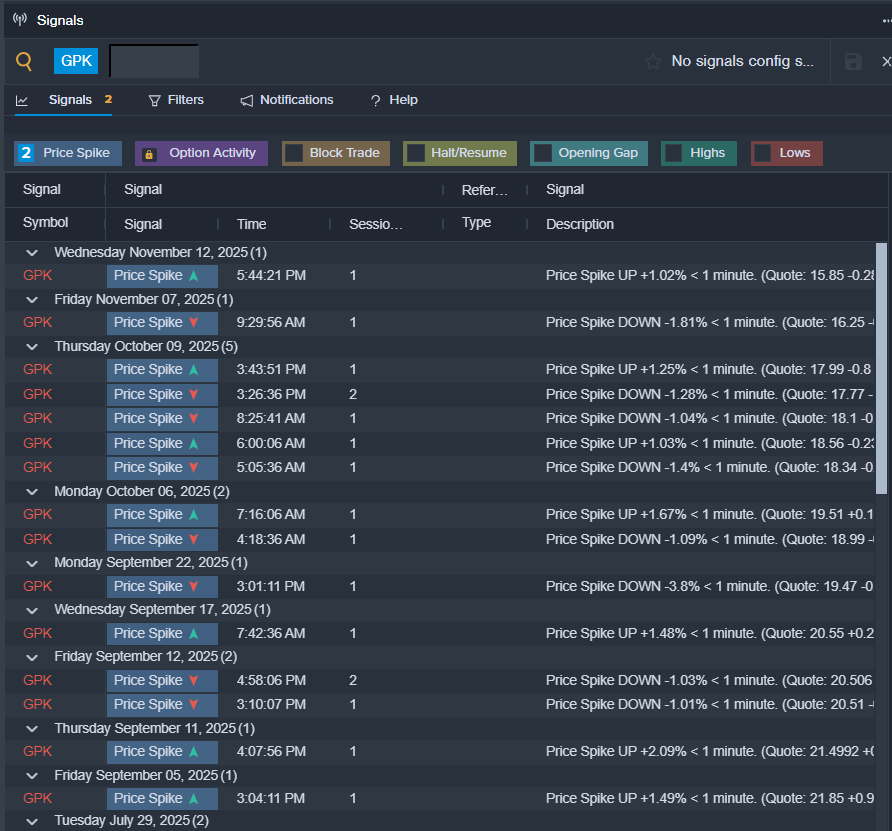
Task: Collapse the Monday September 22, 2025 group
Action: pos(32,563)
